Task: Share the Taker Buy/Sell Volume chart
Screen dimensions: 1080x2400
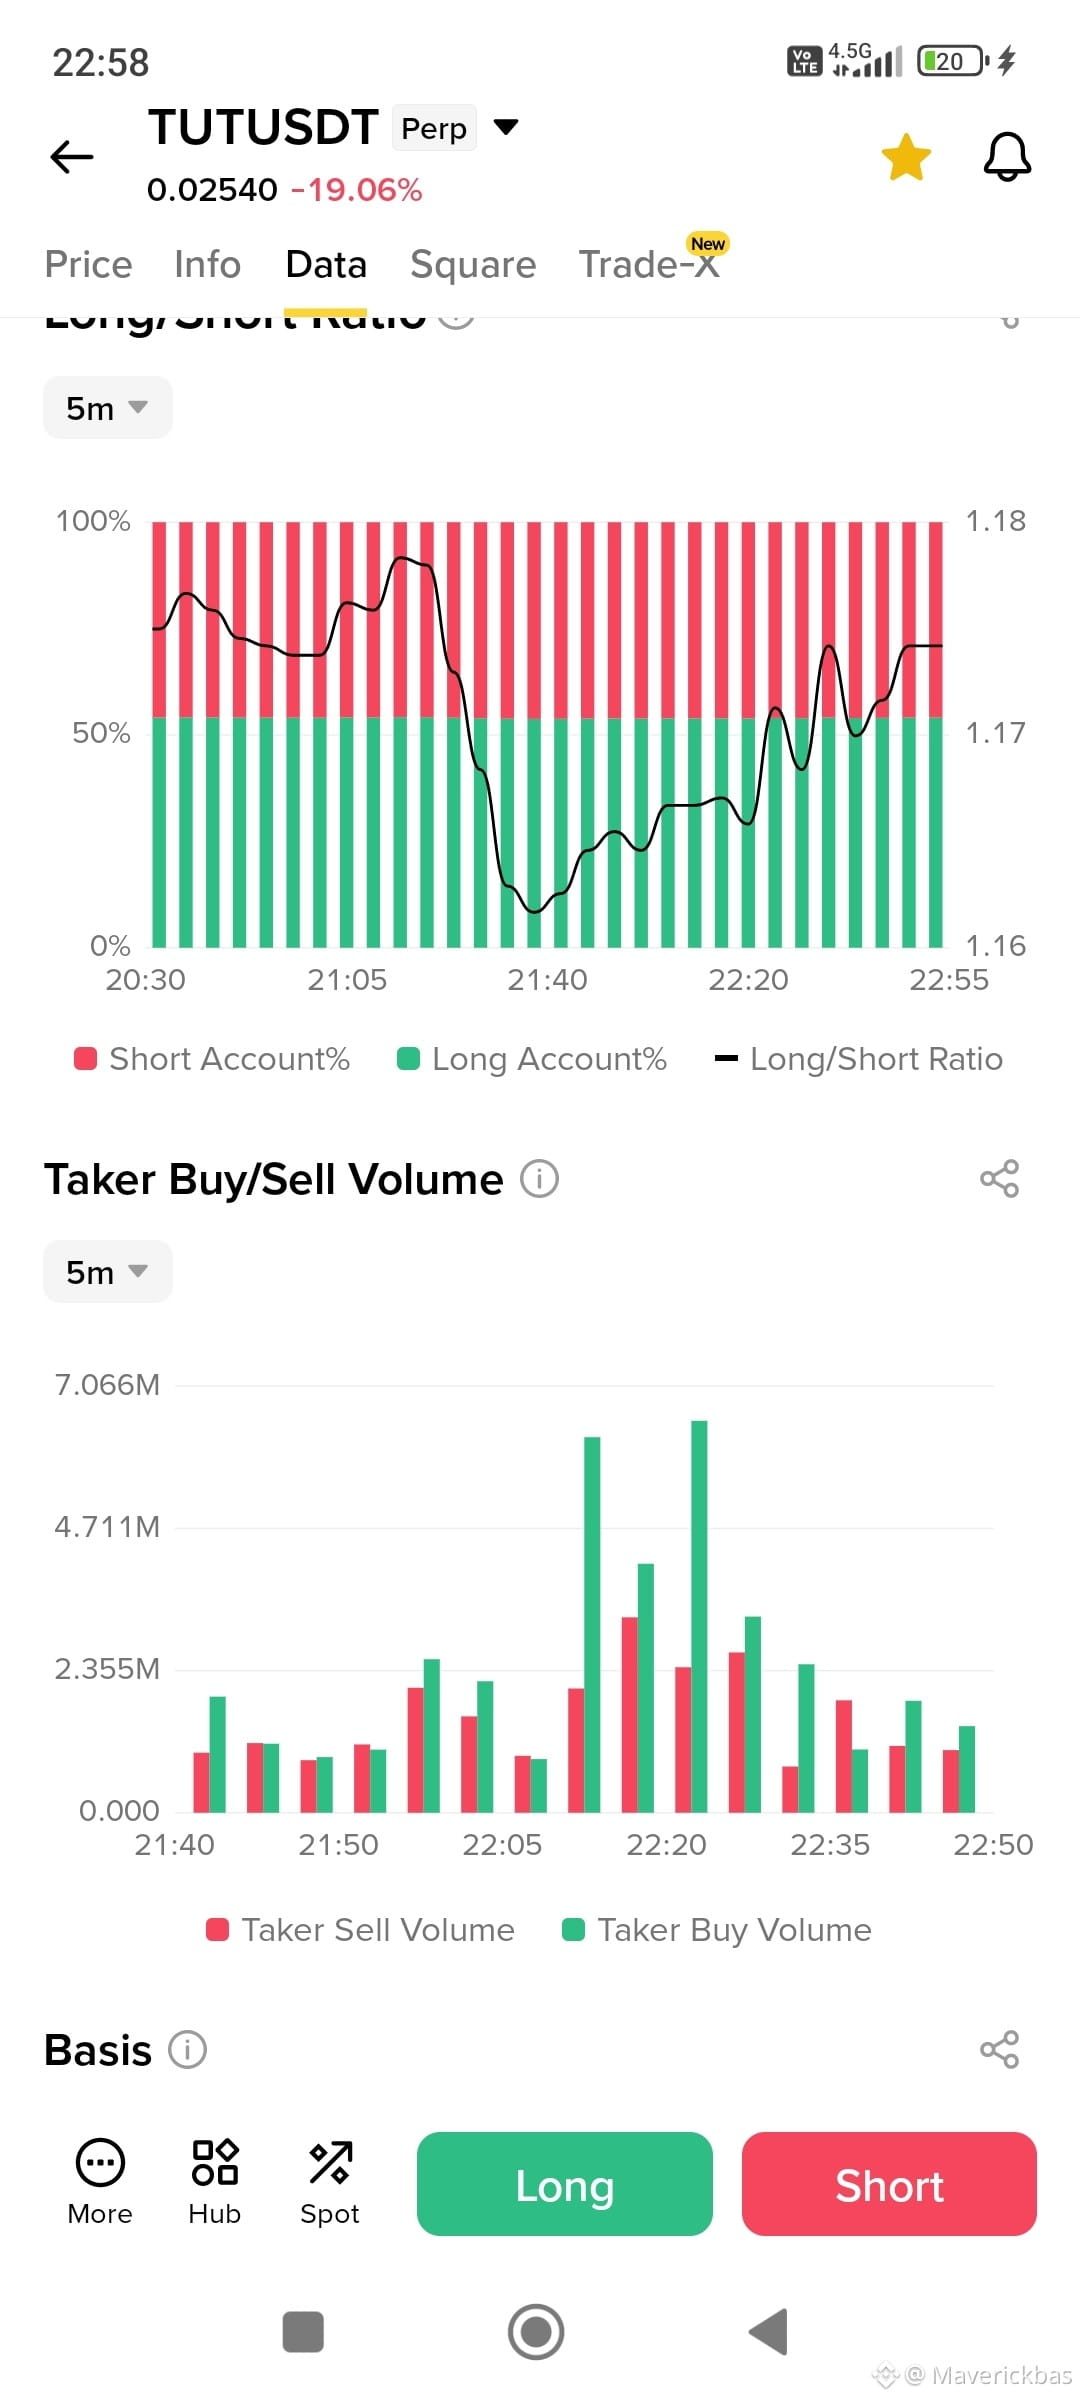Action: tap(999, 1179)
